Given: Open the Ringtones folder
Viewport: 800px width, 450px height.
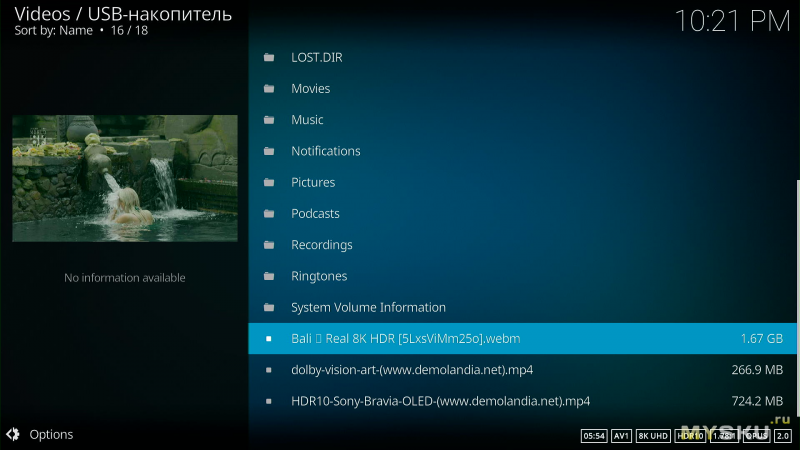Looking at the screenshot, I should pos(319,276).
